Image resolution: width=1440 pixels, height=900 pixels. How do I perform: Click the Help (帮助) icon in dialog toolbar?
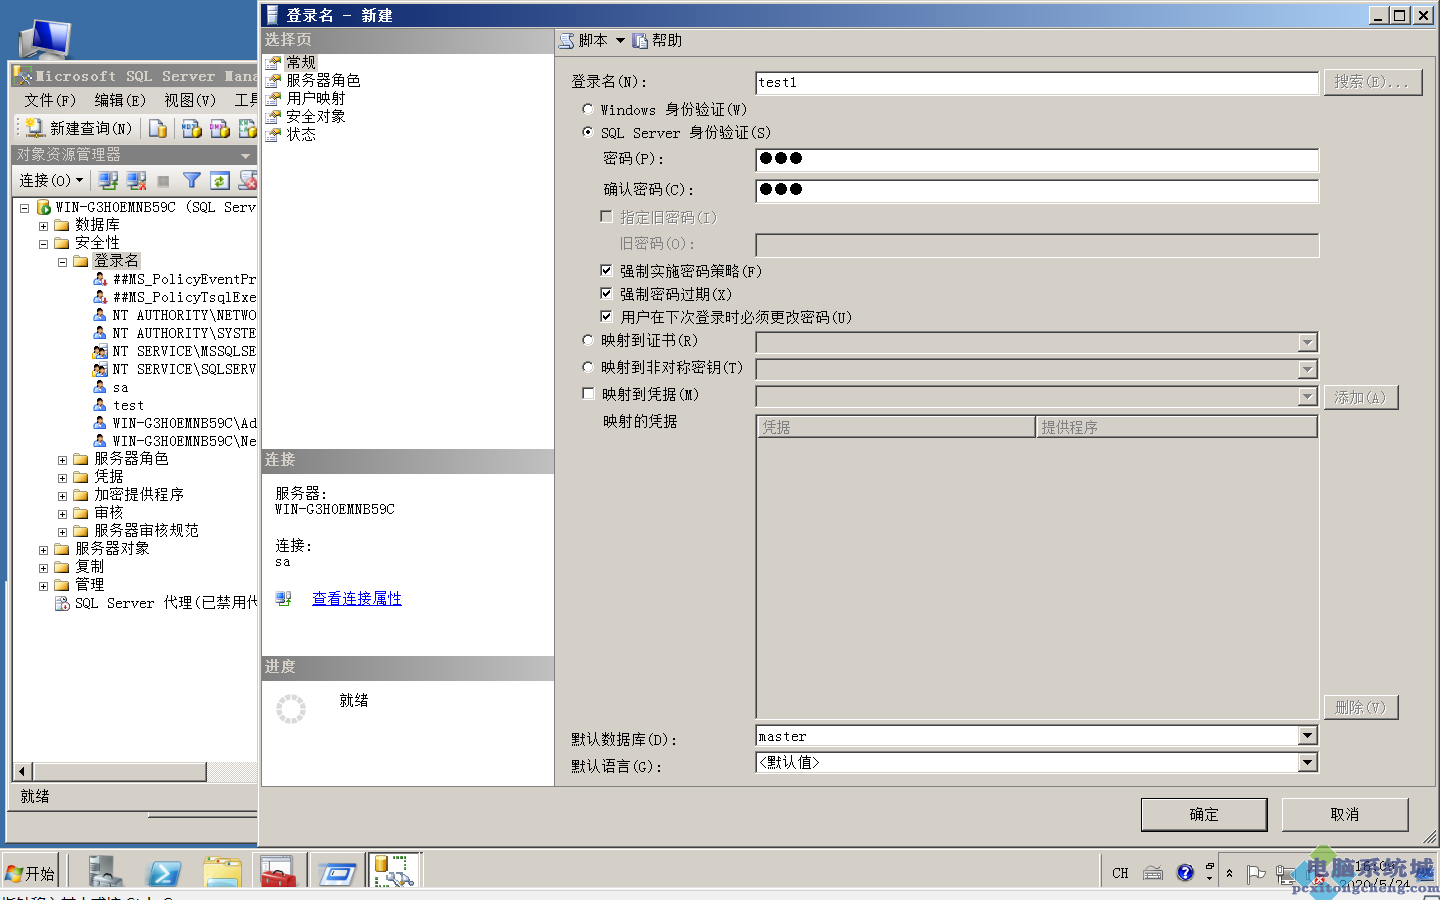[x=640, y=41]
